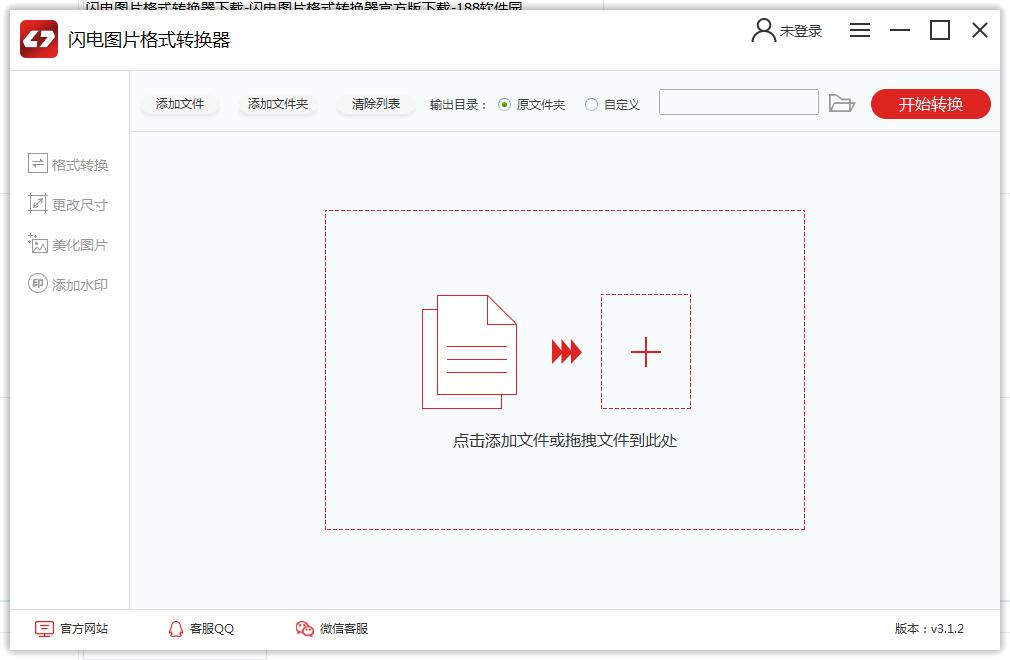Switch to the 美化图片 beautify image tool
The height and width of the screenshot is (660, 1010).
[x=66, y=243]
